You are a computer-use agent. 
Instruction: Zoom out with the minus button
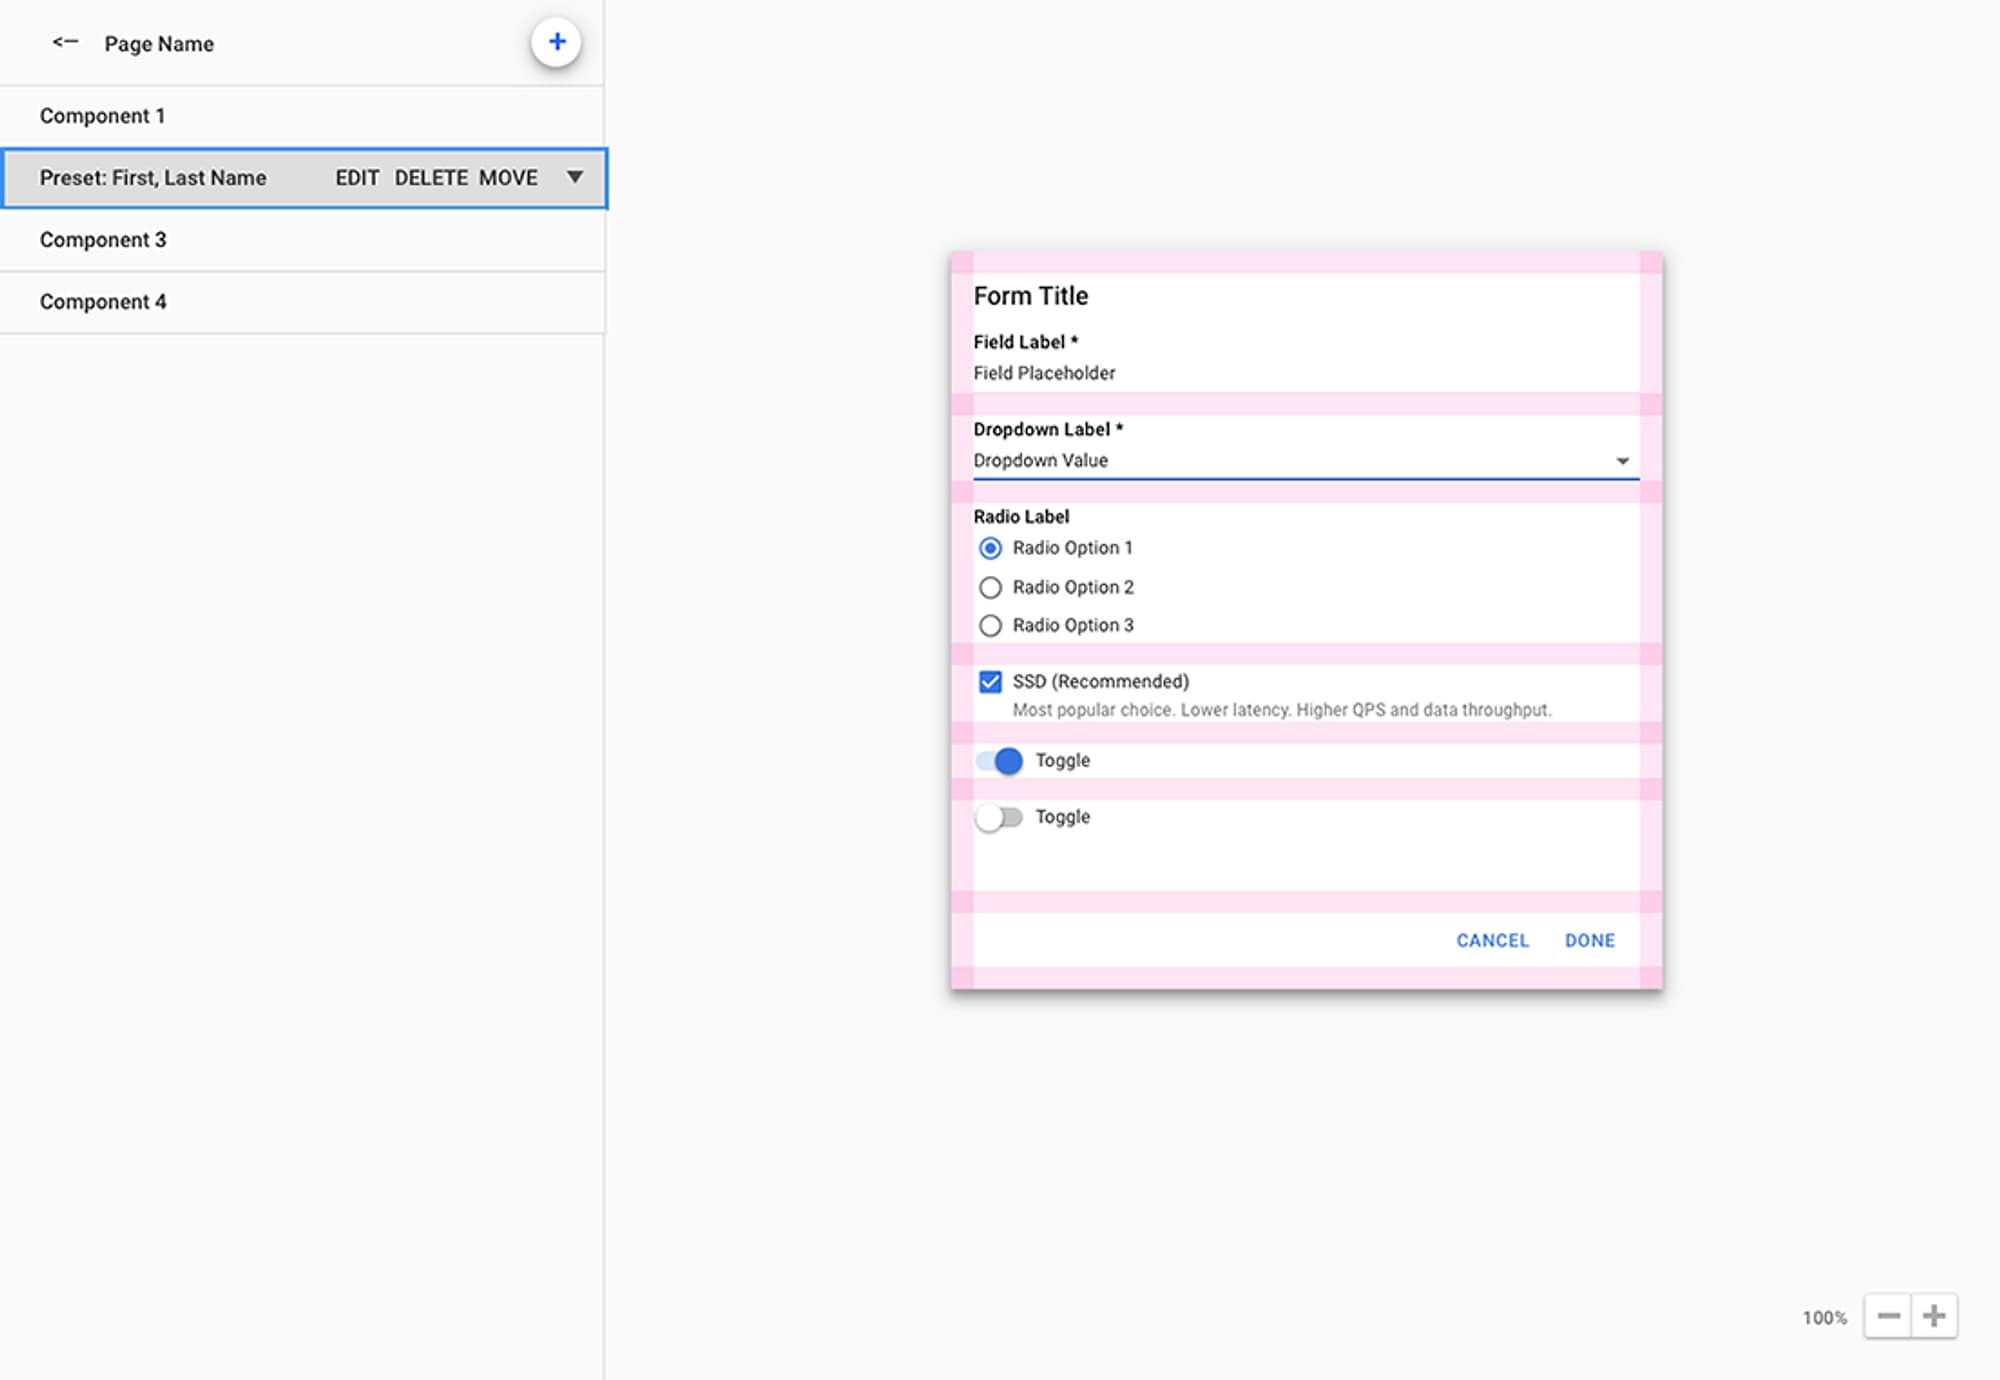click(1887, 1316)
